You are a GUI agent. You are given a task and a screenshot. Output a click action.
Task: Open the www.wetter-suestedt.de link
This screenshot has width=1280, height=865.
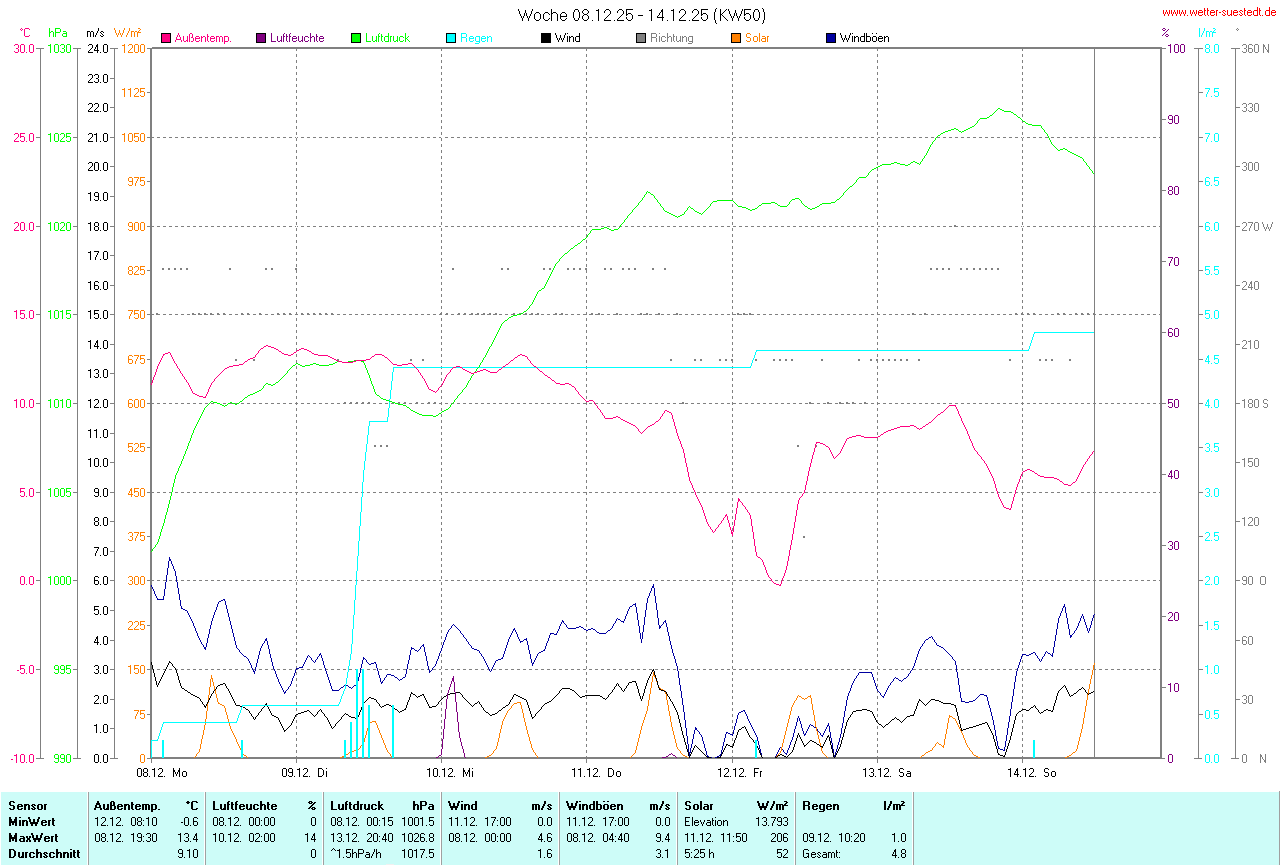(x=1218, y=13)
